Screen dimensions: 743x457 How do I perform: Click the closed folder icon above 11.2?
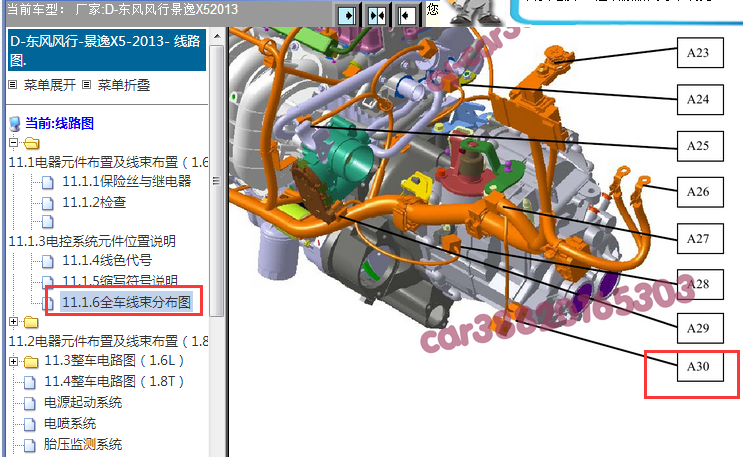[31, 322]
